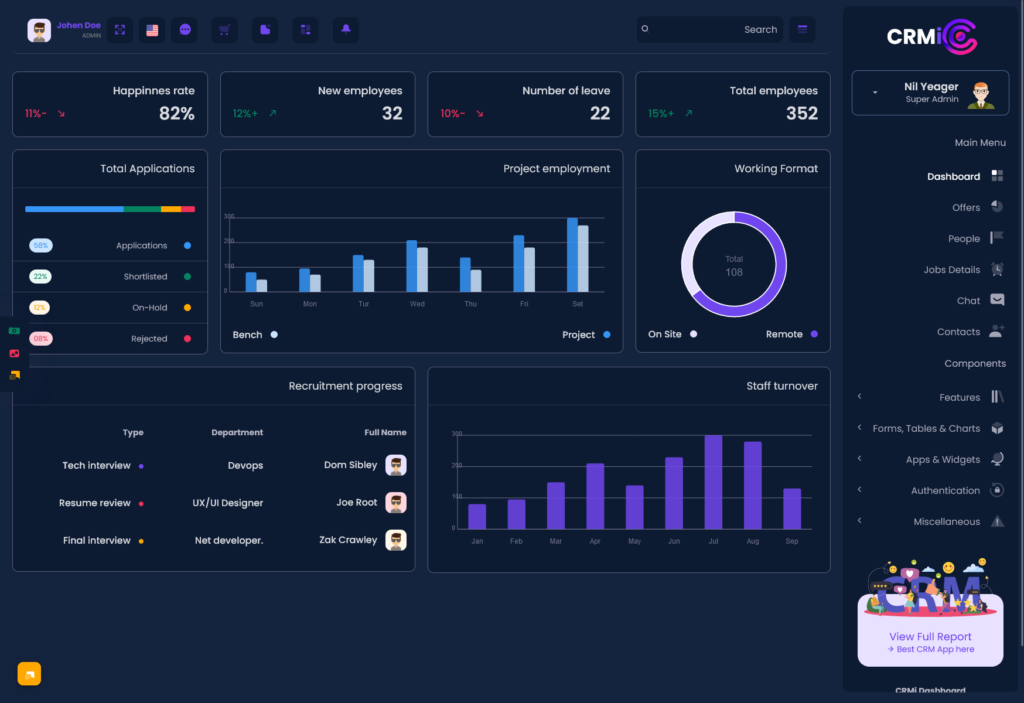The image size is (1024, 703).
Task: Click the 58% Applications badge
Action: point(40,246)
